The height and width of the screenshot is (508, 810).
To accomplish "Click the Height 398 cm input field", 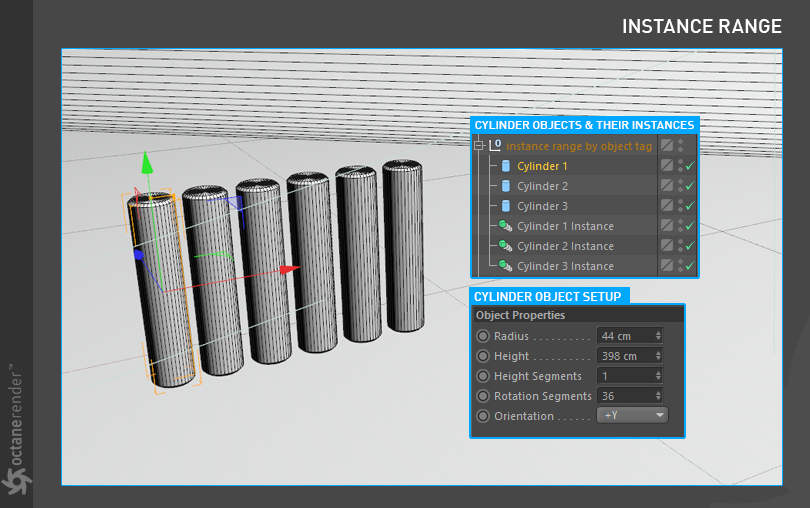I will 629,356.
